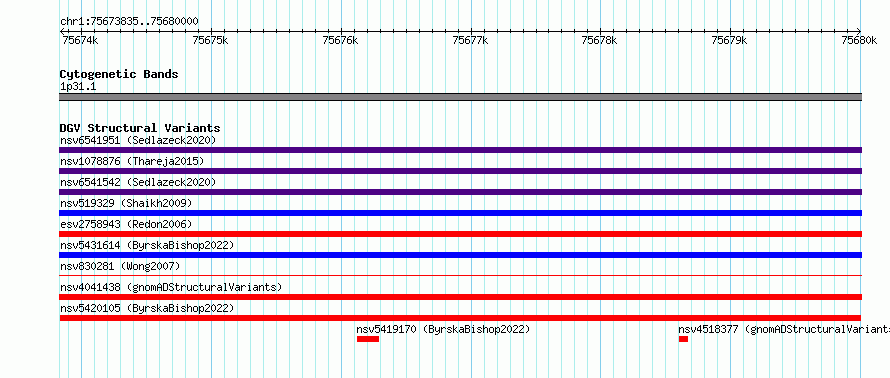Click the Cytogenetic Bands track title

(x=119, y=74)
